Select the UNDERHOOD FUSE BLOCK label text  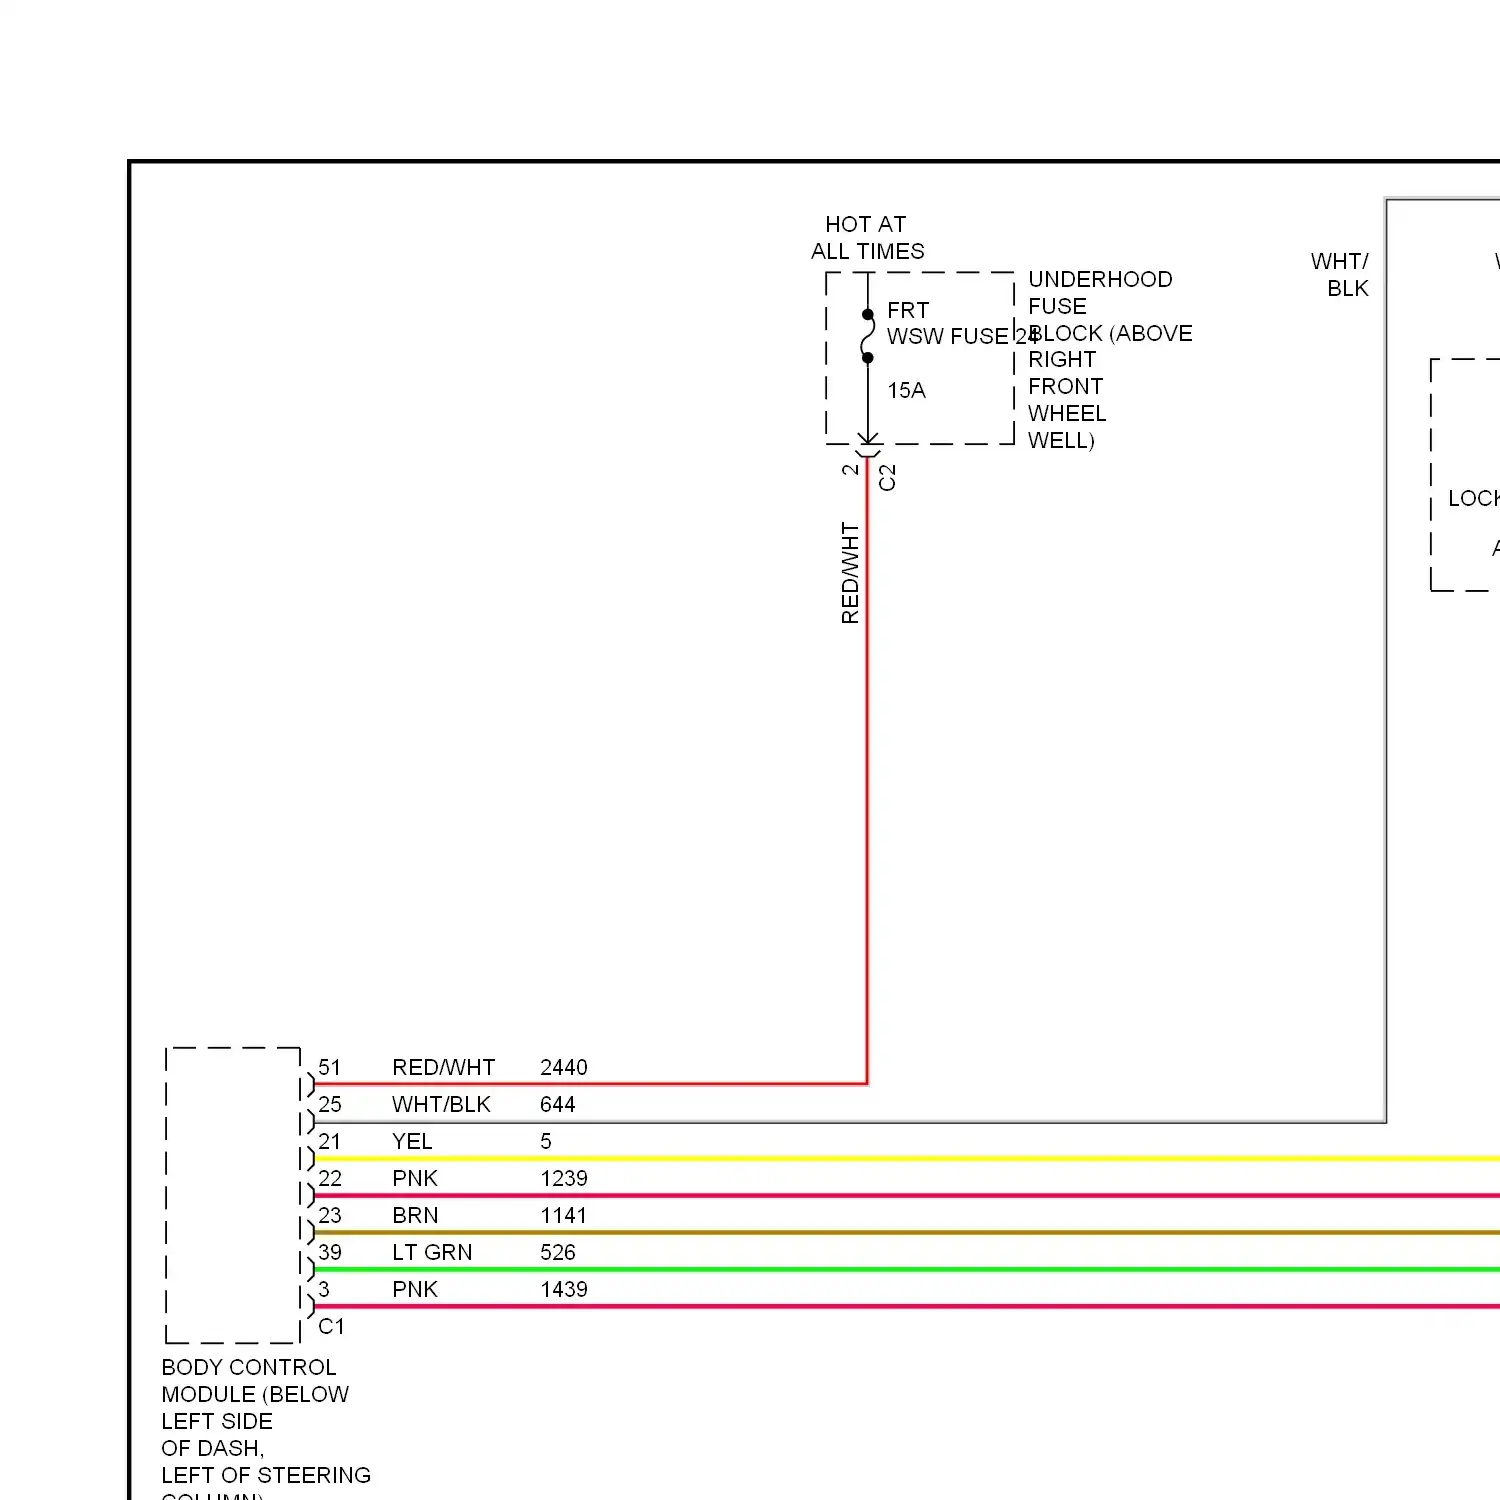tap(1110, 360)
